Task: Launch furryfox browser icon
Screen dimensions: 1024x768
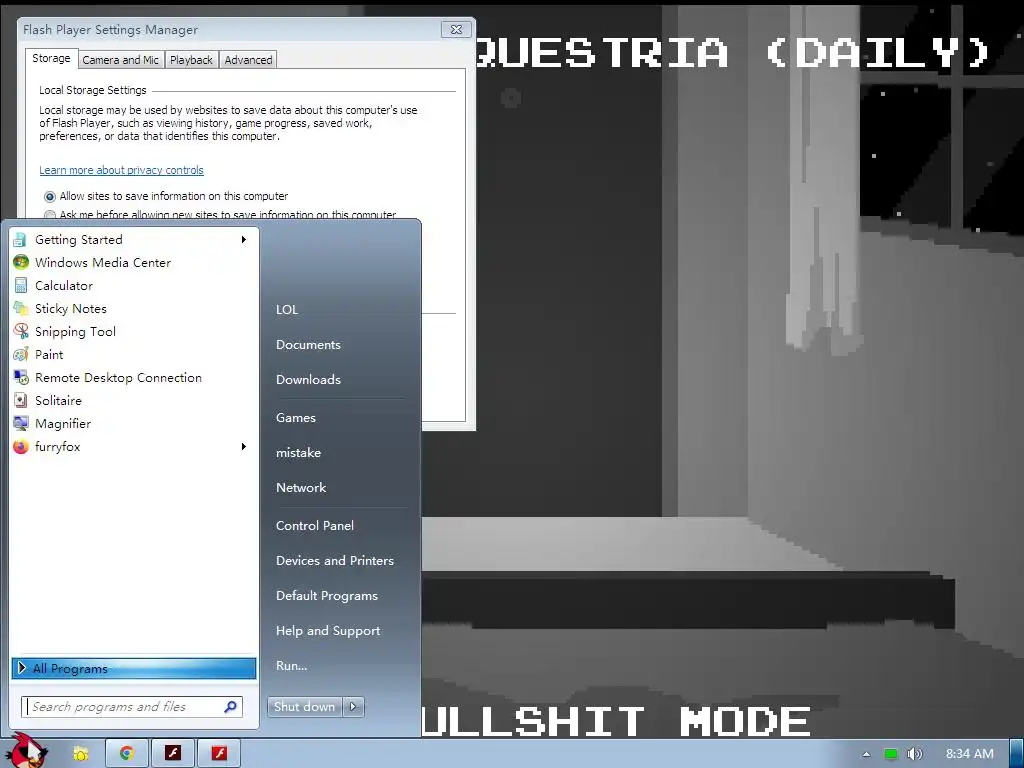Action: [x=20, y=447]
